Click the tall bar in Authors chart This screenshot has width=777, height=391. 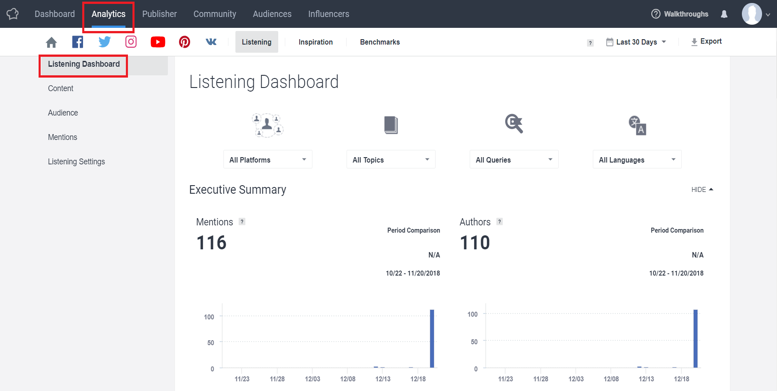pyautogui.click(x=696, y=339)
